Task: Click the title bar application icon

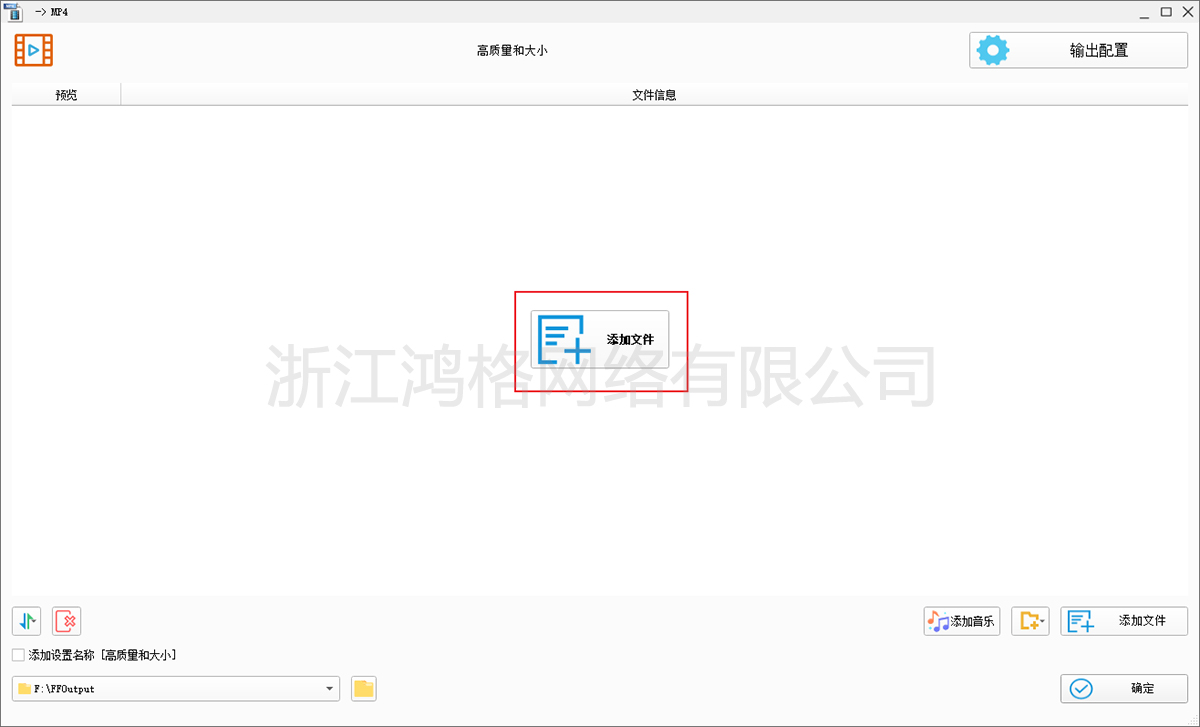Action: coord(13,11)
